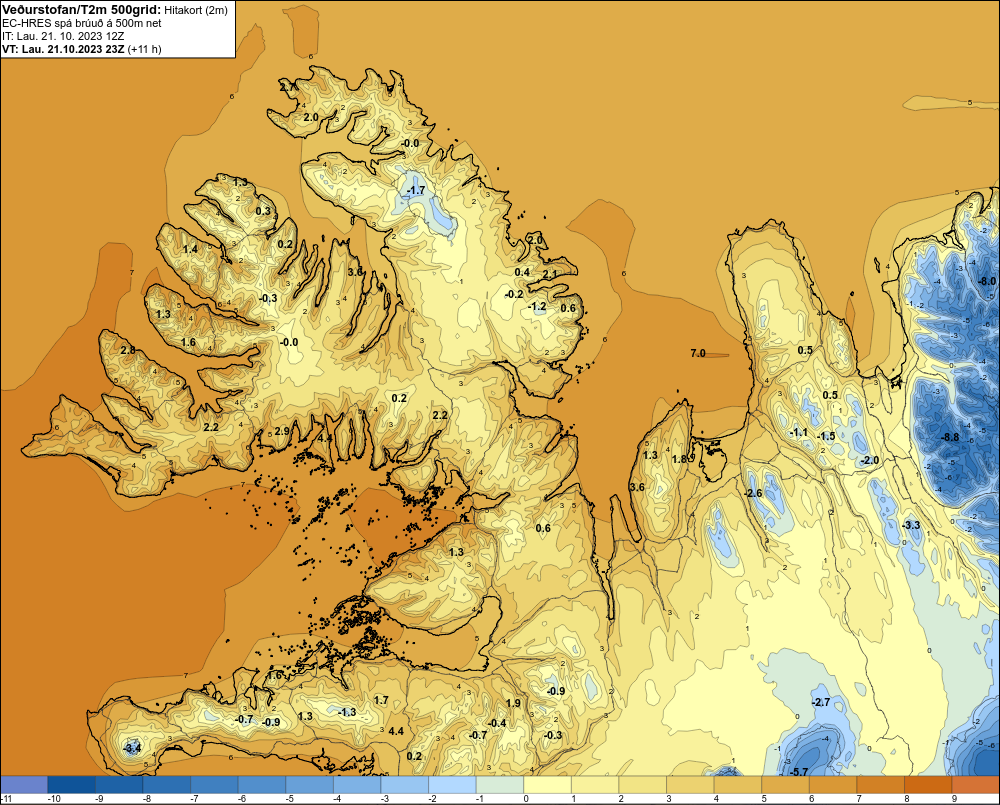This screenshot has height=805, width=1000.
Task: Pick the legend swatch between 0 and 1
Action: click(x=548, y=785)
